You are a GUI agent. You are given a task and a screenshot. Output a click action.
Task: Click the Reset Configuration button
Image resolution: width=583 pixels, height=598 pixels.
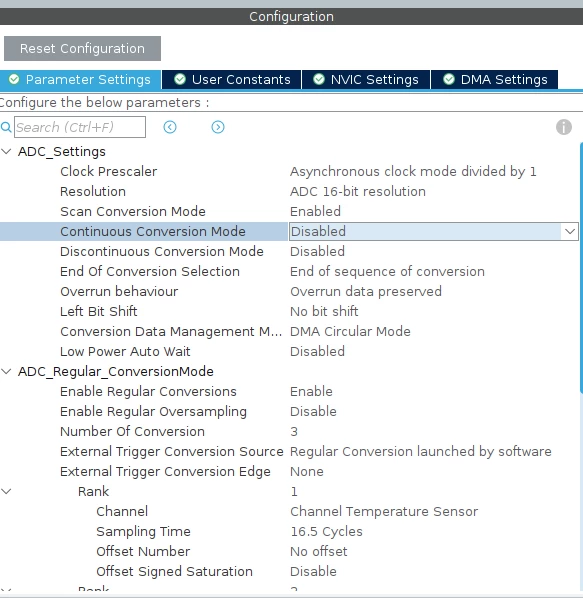82,48
